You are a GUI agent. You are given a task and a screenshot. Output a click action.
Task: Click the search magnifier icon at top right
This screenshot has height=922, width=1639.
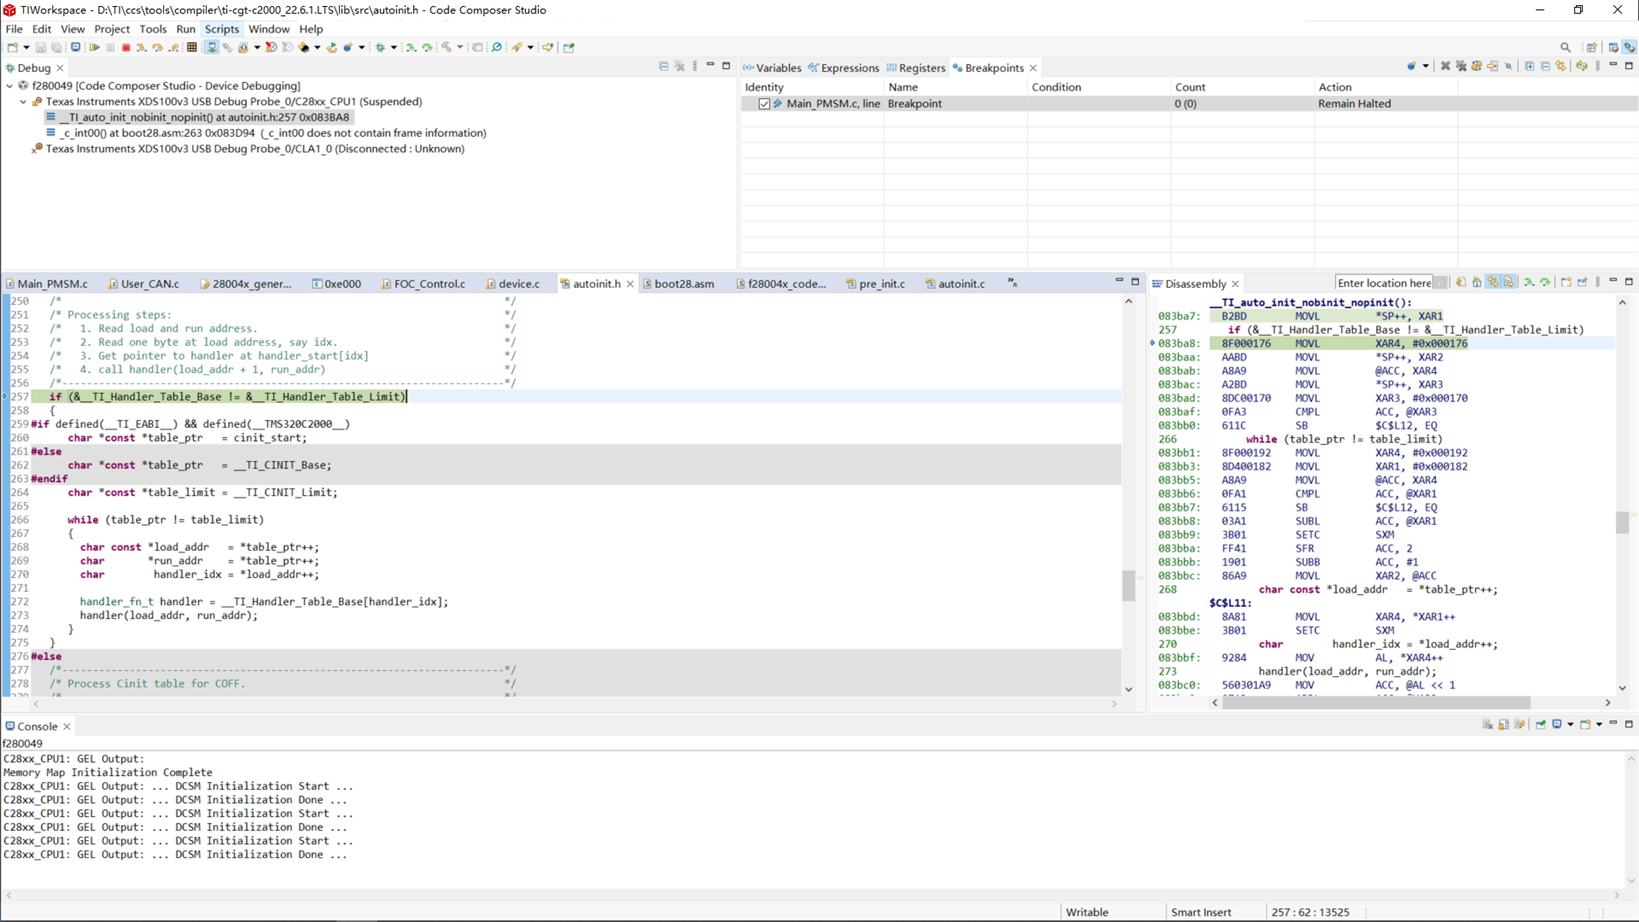[1565, 47]
